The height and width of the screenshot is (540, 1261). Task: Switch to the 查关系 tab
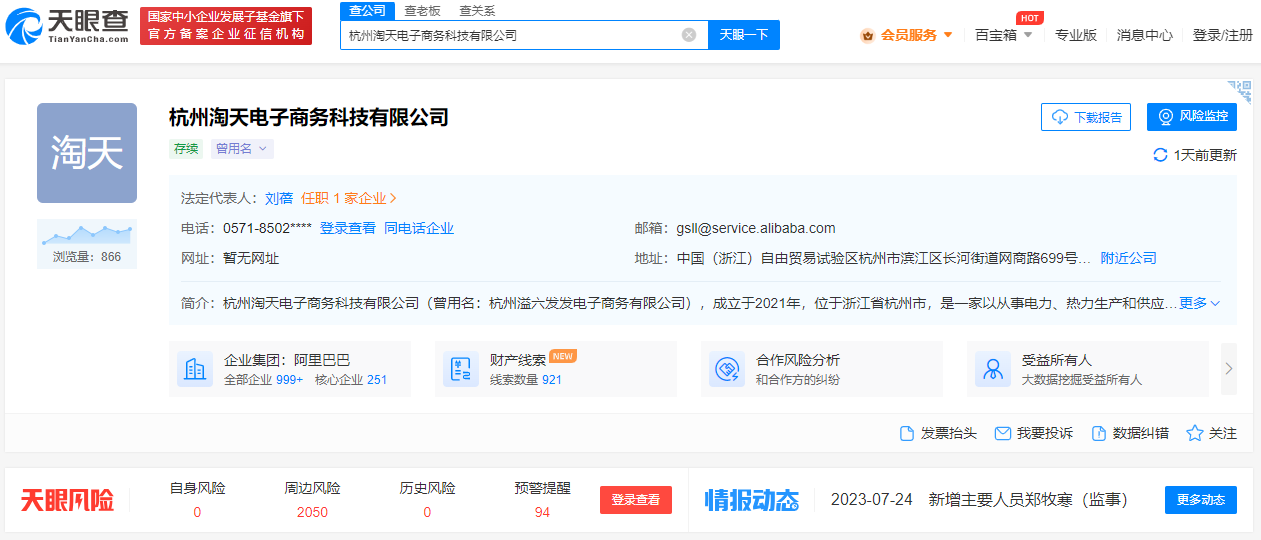pyautogui.click(x=477, y=10)
